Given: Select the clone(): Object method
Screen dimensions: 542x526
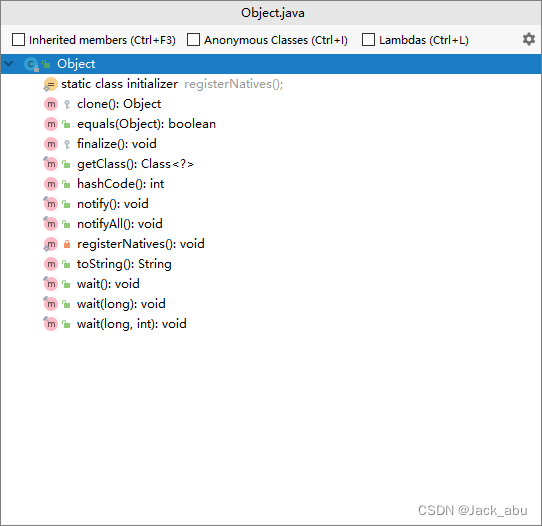Looking at the screenshot, I should pos(119,104).
